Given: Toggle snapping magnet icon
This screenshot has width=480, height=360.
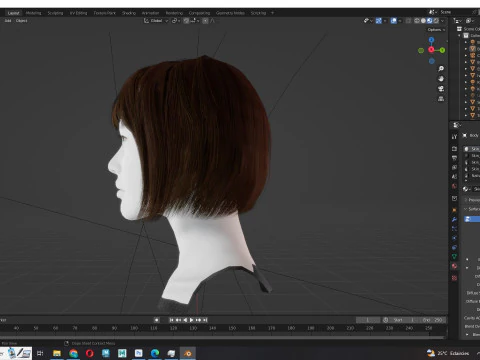Looking at the screenshot, I should point(186,21).
